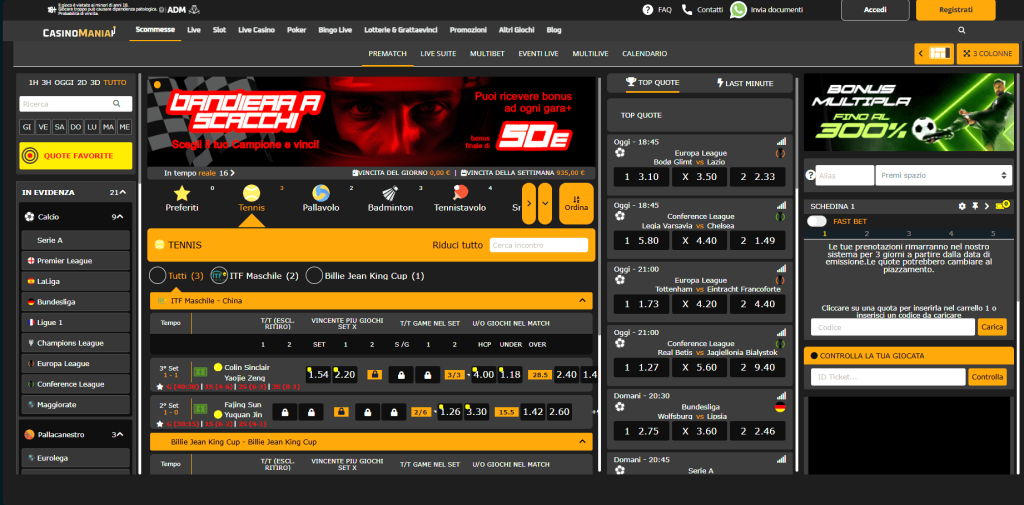Select slip tab 2 under Fast Bet
The image size is (1024, 505).
coord(867,233)
